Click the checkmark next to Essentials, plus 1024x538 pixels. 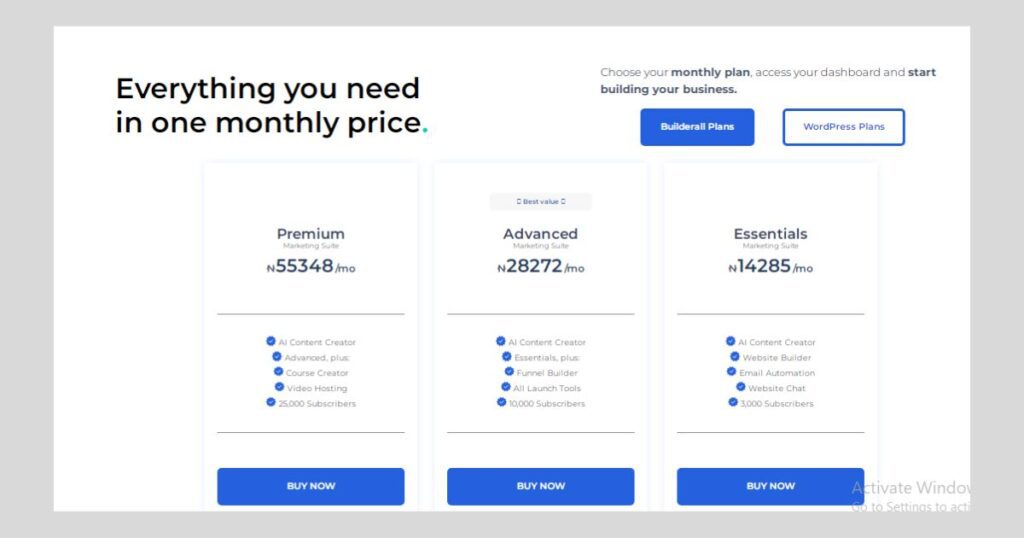click(507, 356)
